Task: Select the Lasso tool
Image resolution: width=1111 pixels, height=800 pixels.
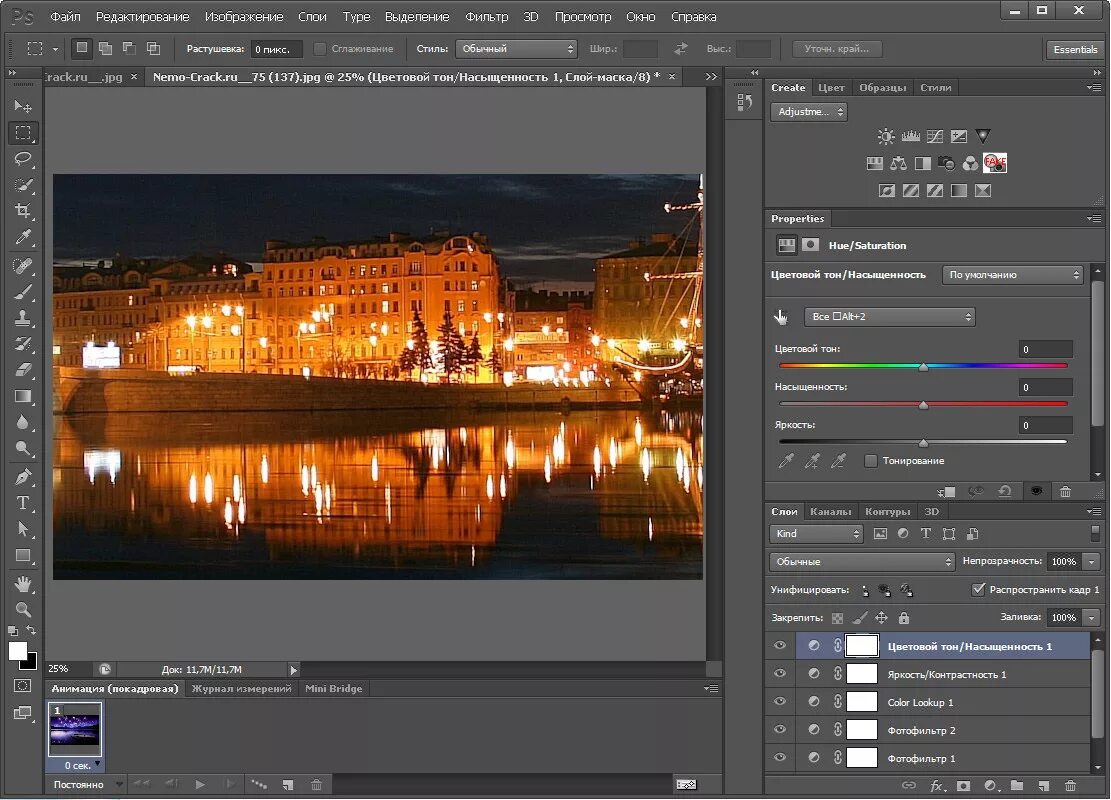Action: (x=24, y=159)
